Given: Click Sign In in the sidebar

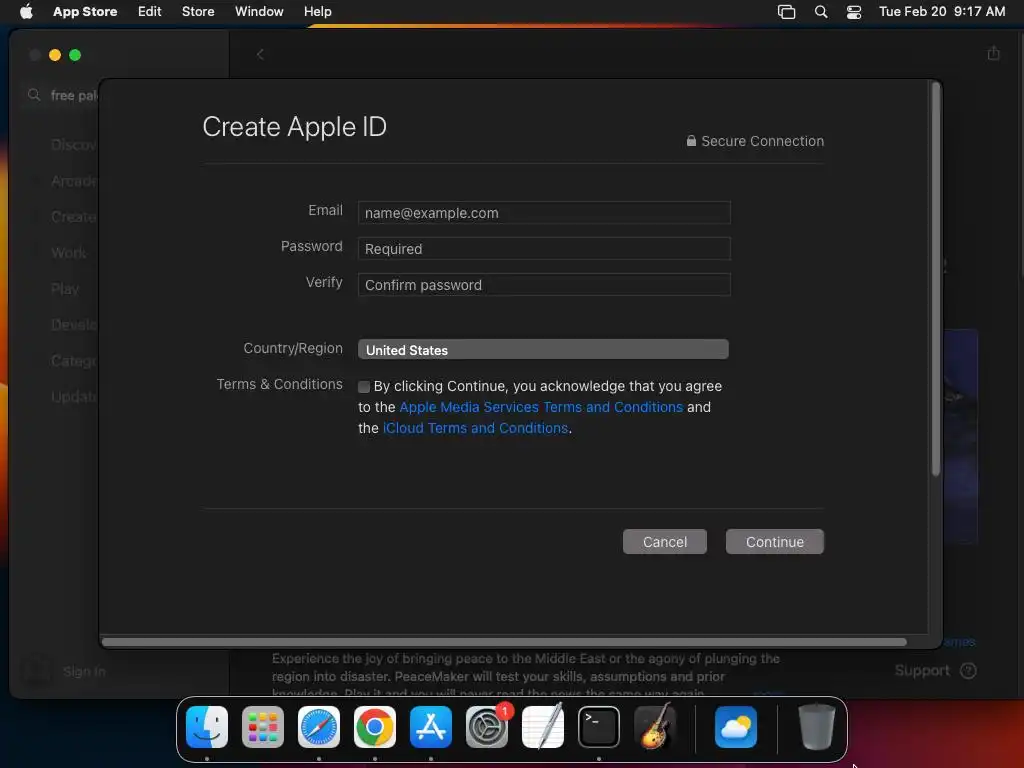Looking at the screenshot, I should click(x=84, y=671).
